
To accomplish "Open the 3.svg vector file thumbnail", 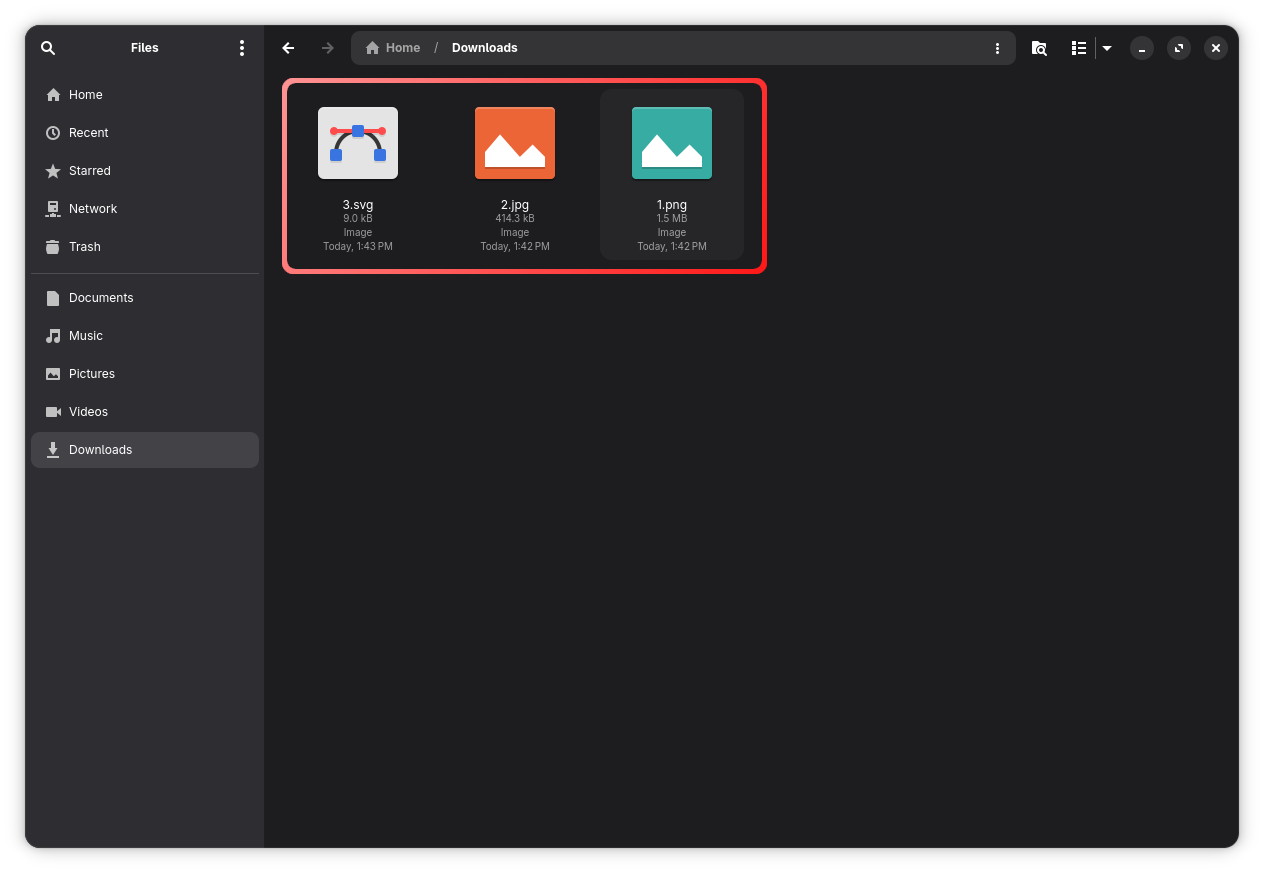I will pyautogui.click(x=358, y=143).
